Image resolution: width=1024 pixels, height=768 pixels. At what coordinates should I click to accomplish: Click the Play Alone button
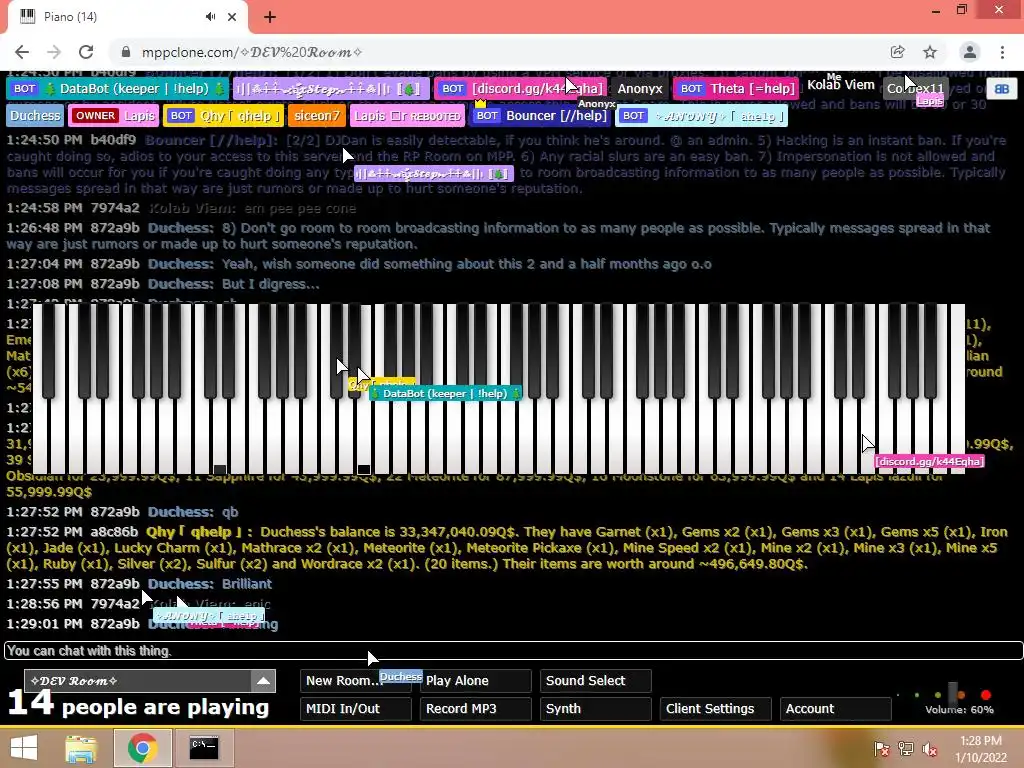tap(476, 680)
